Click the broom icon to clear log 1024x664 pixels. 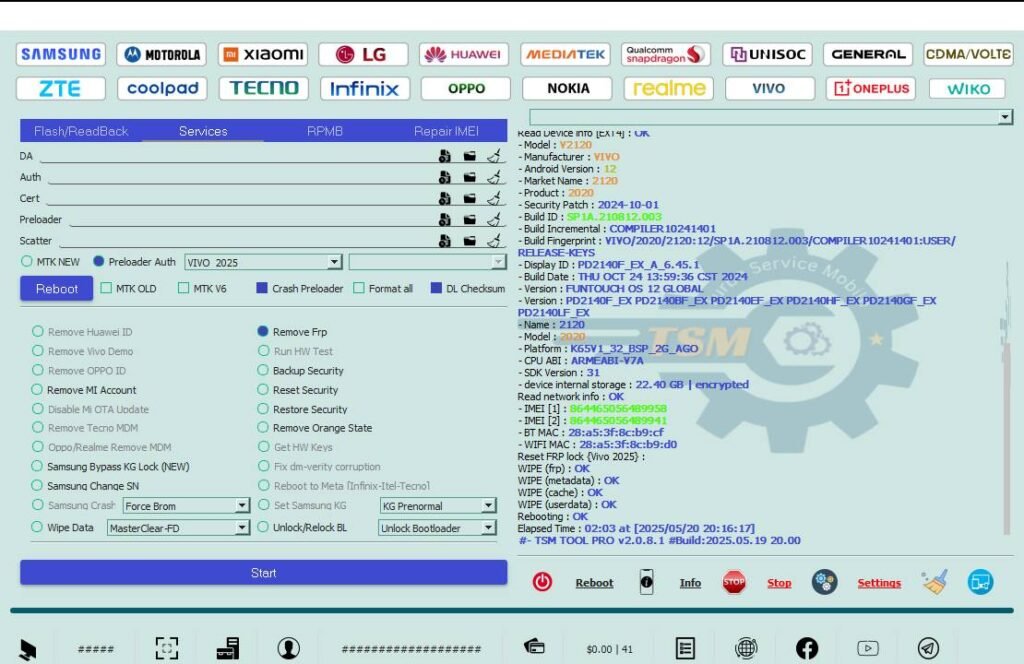point(935,582)
